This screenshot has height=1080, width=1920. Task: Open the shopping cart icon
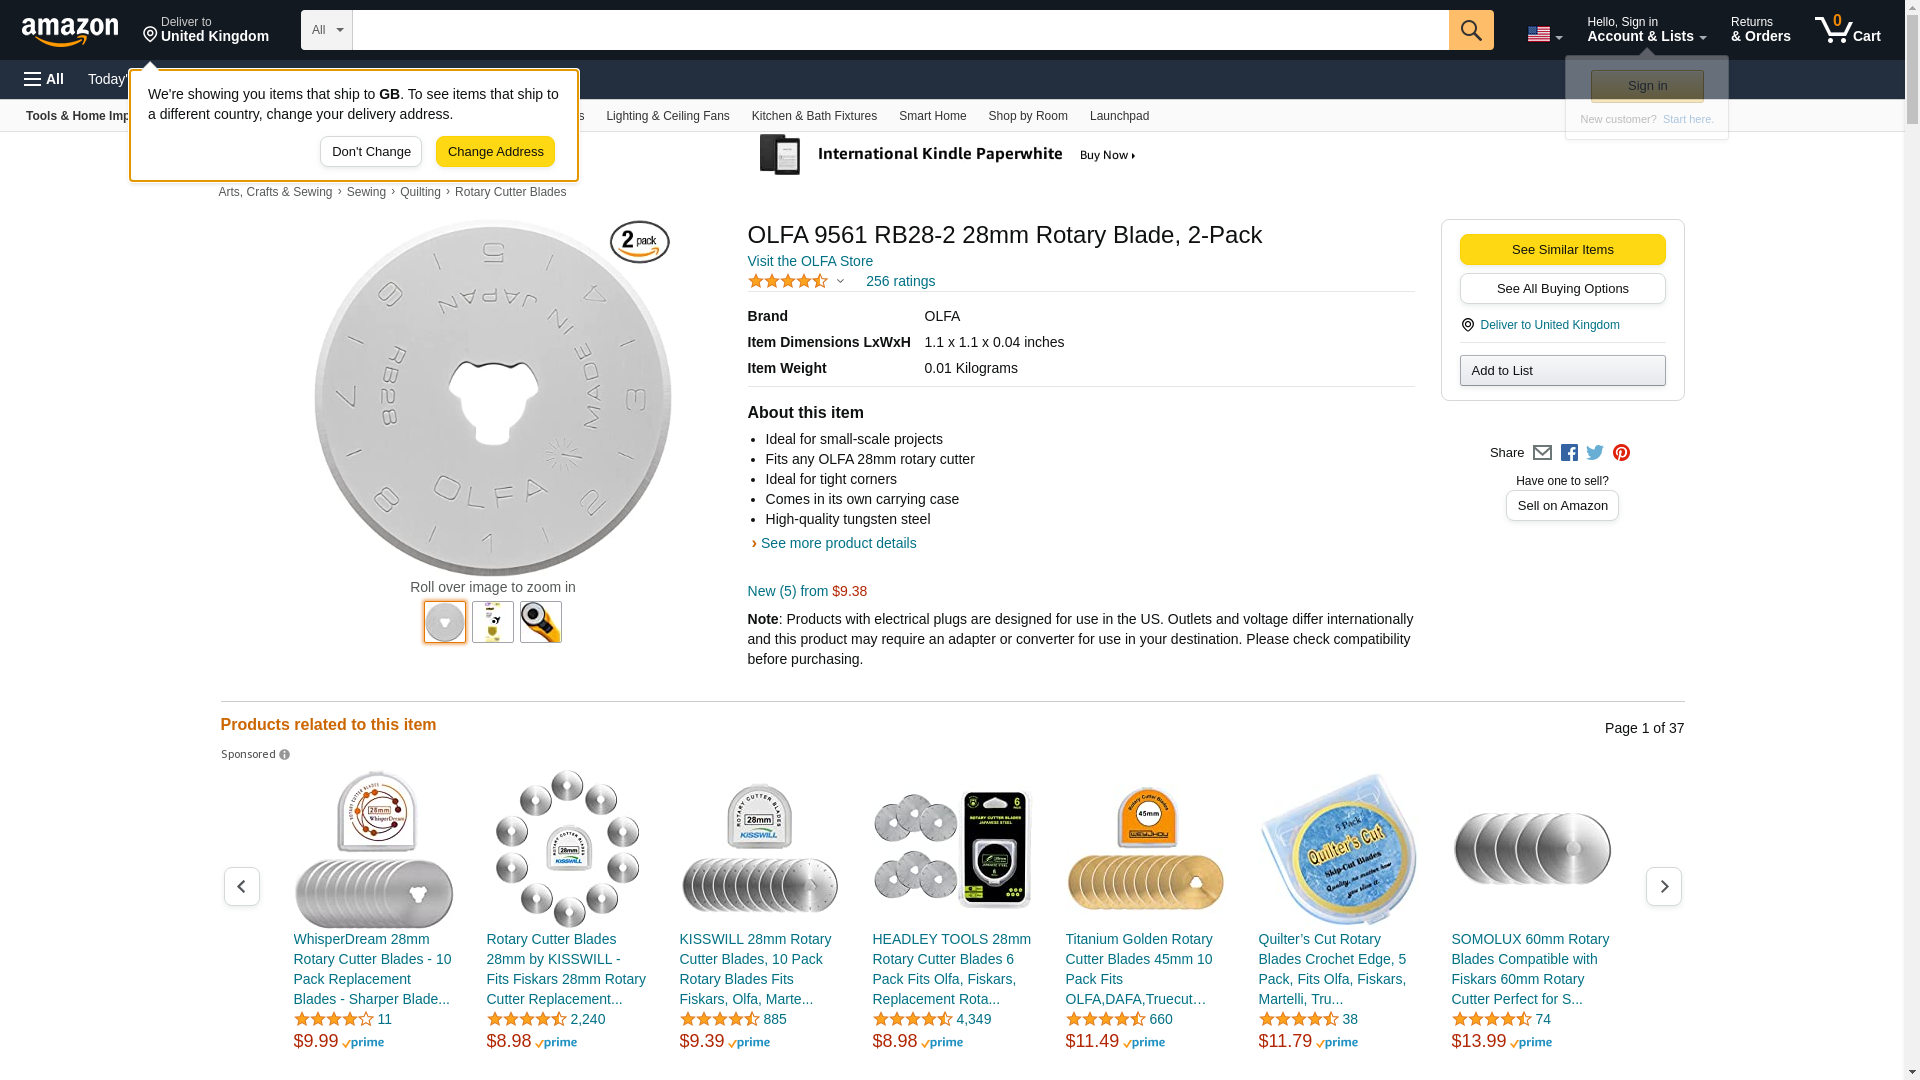1847,30
